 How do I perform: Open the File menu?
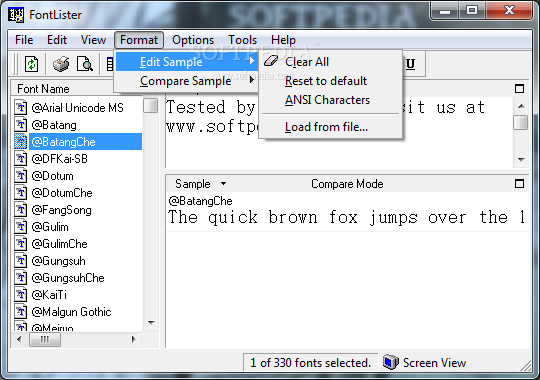coord(24,40)
